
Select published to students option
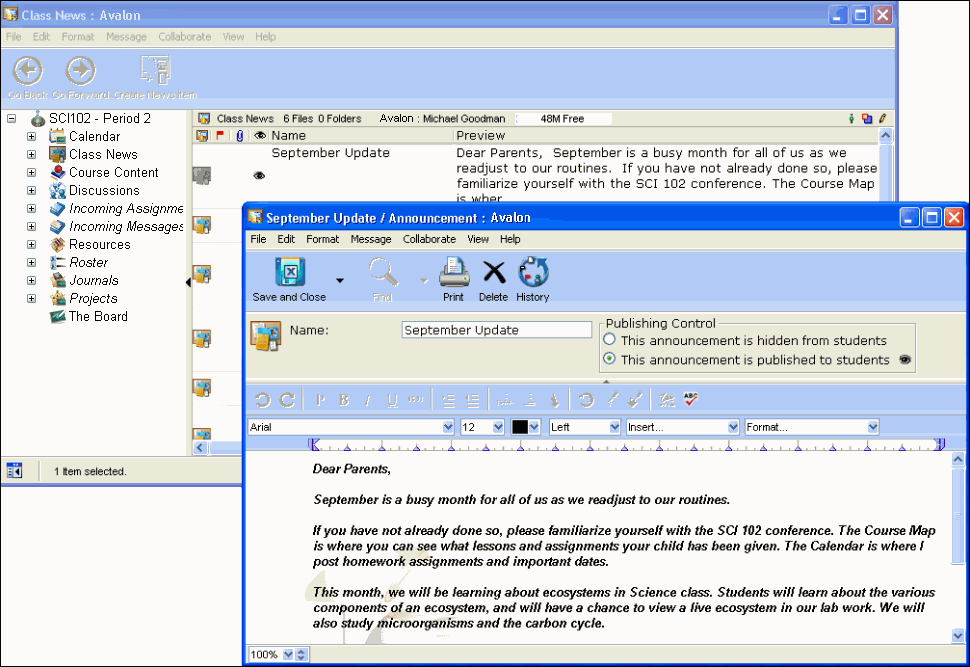(610, 359)
